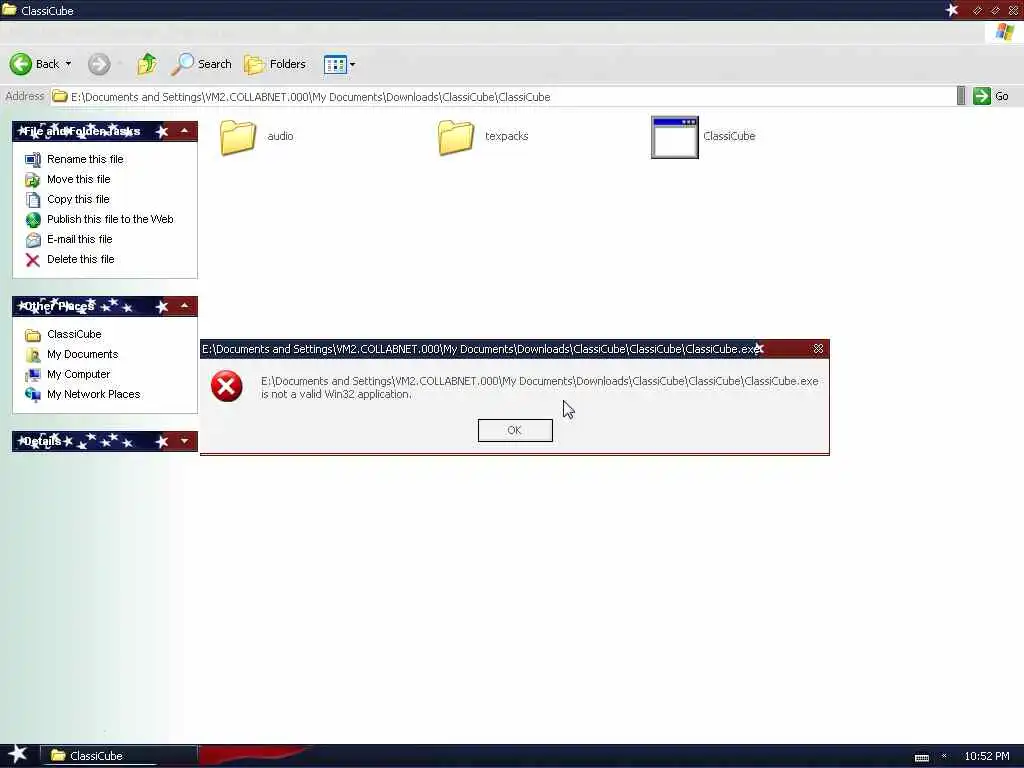Expand the Details panel

click(185, 441)
